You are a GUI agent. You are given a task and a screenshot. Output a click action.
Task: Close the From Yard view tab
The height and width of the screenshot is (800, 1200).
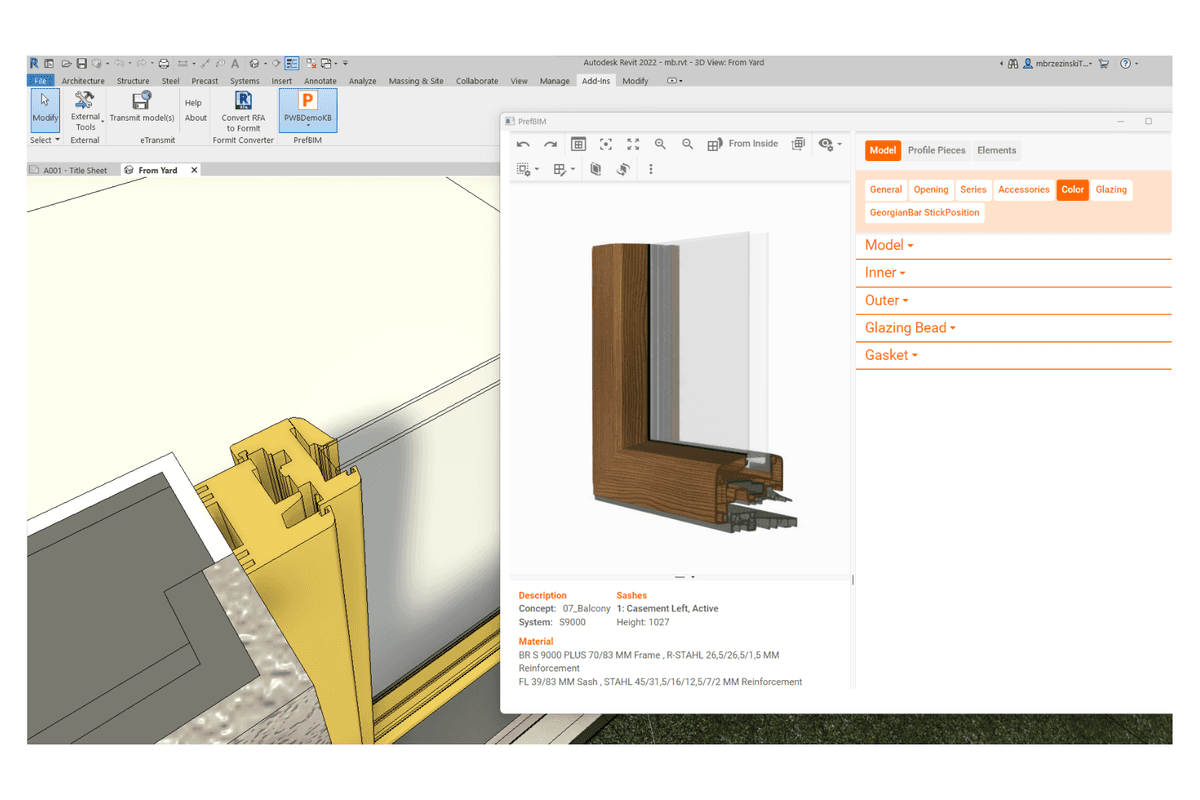(x=195, y=170)
